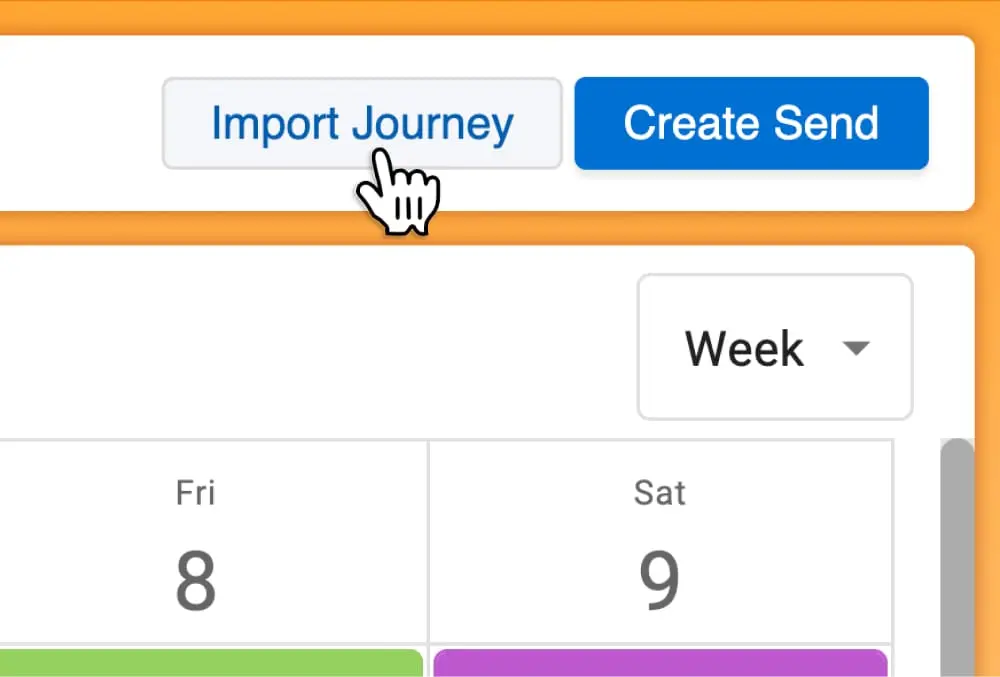Viewport: 1000px width, 677px height.
Task: Click the divider between Fri and Sat columns
Action: pyautogui.click(x=429, y=542)
